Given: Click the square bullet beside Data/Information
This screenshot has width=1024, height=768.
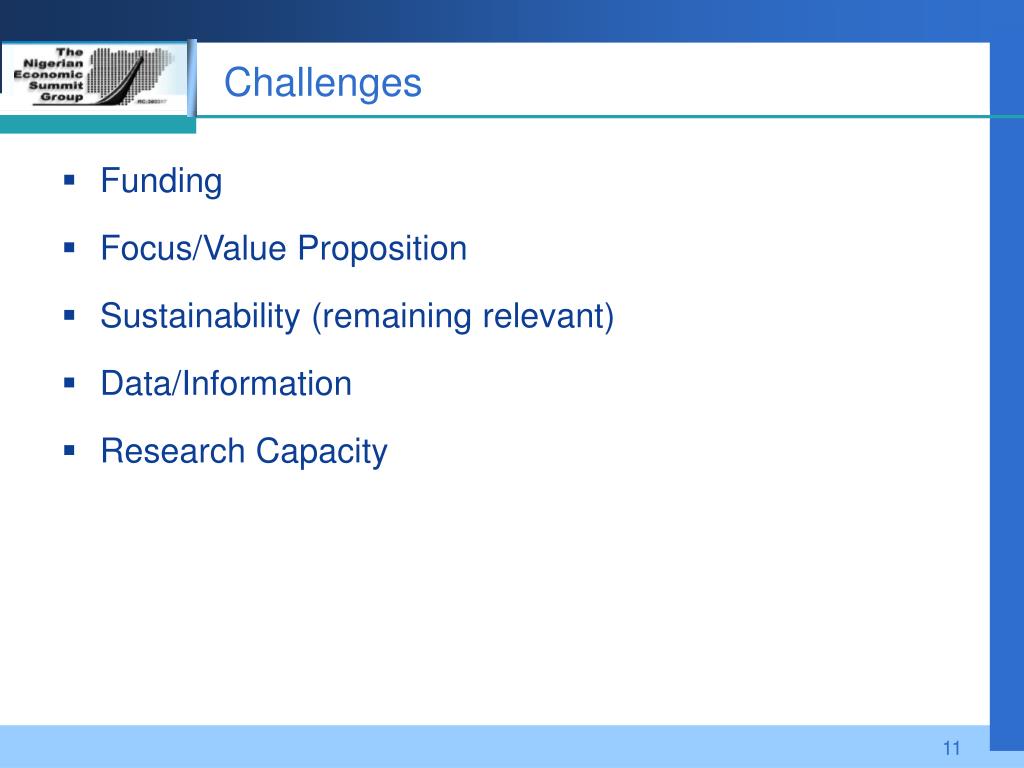Looking at the screenshot, I should coord(70,383).
